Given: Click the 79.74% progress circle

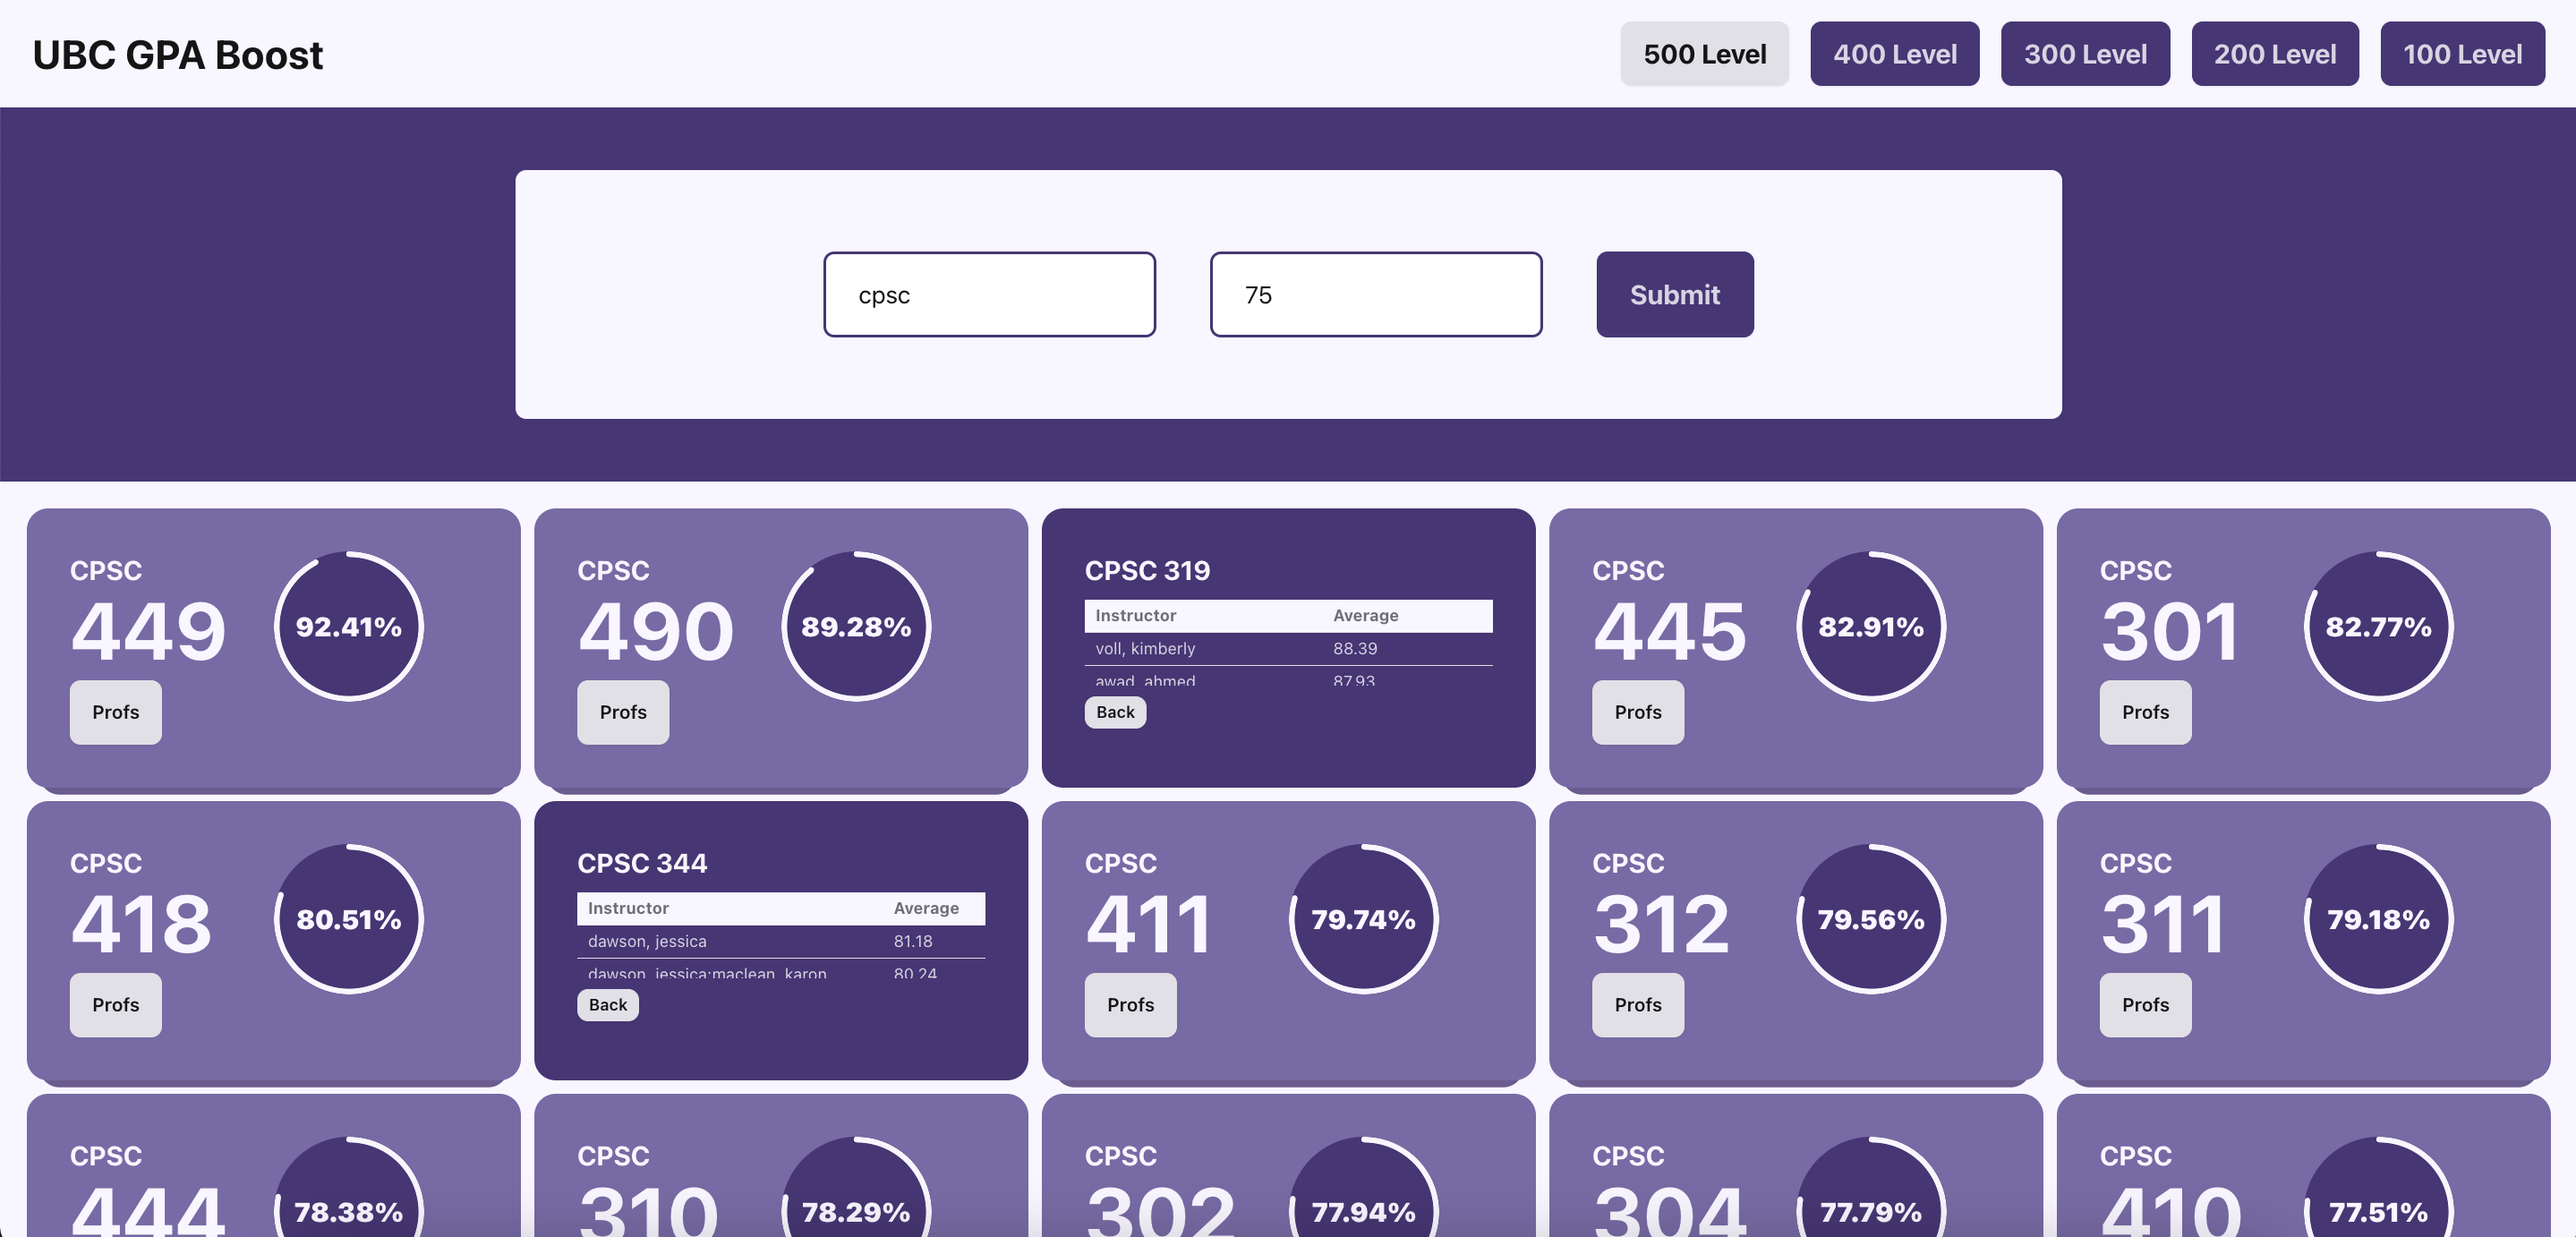Looking at the screenshot, I should coord(1363,920).
